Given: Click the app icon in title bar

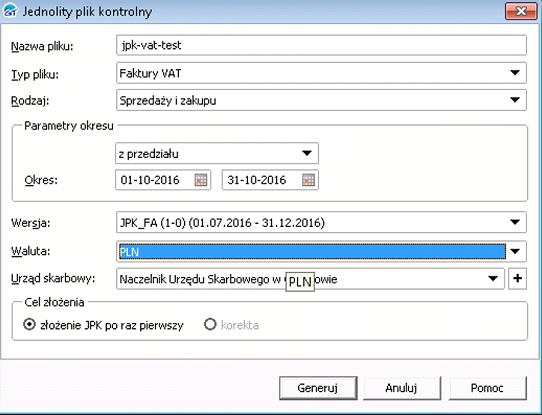Looking at the screenshot, I should pos(9,11).
